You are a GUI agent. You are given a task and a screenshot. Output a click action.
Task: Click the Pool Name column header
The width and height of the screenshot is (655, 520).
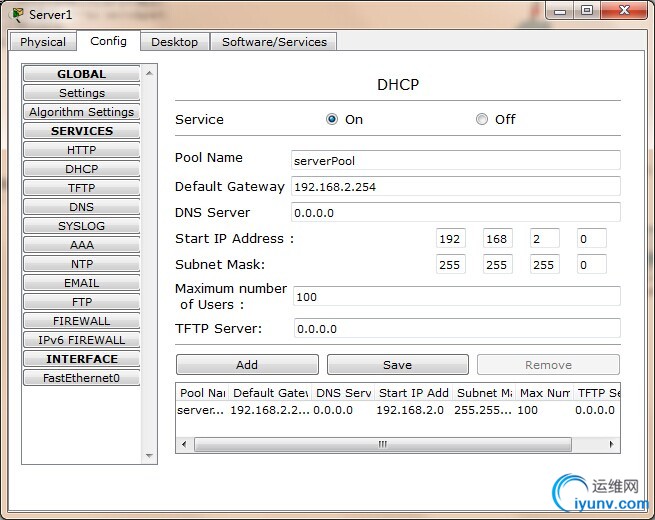[x=203, y=393]
